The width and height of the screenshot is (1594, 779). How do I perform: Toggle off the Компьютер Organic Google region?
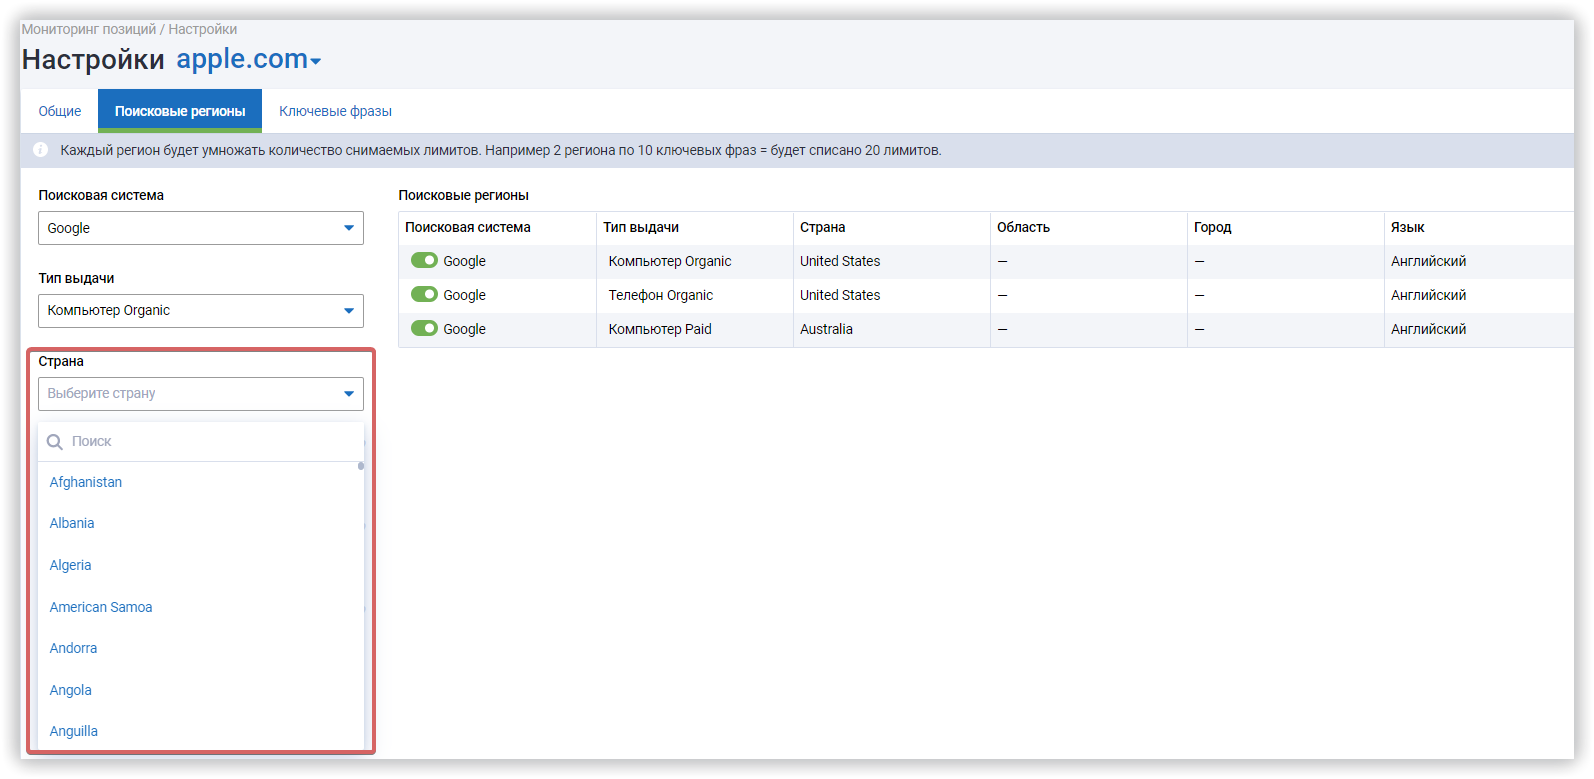click(424, 260)
